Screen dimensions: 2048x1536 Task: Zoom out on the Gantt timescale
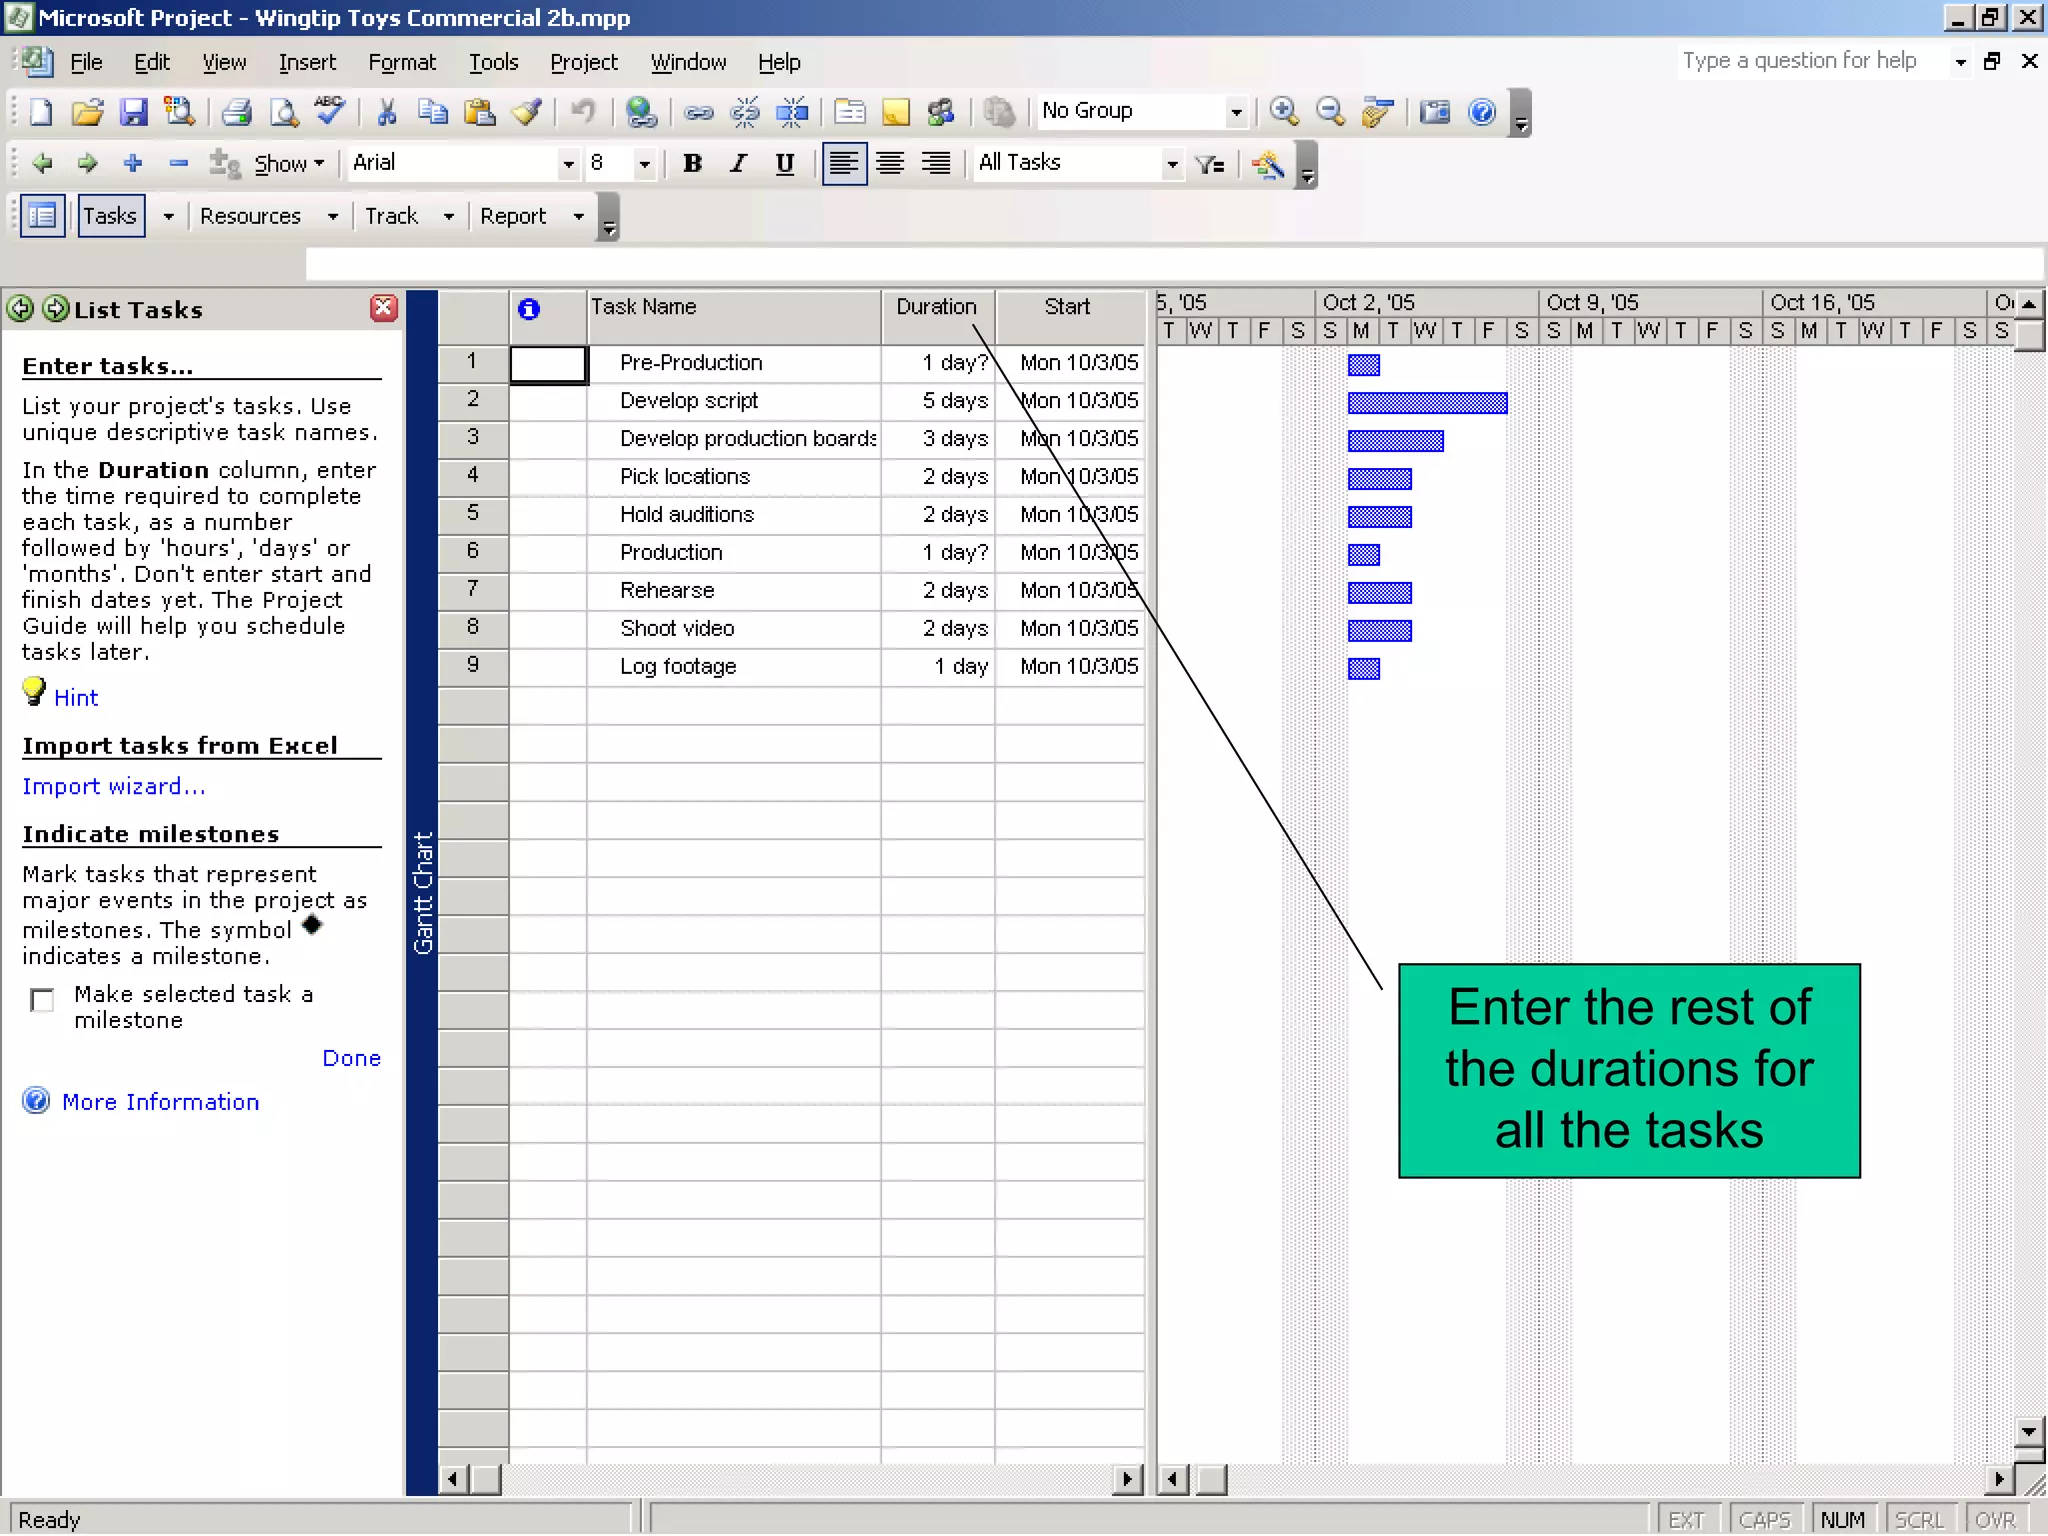coord(1330,111)
